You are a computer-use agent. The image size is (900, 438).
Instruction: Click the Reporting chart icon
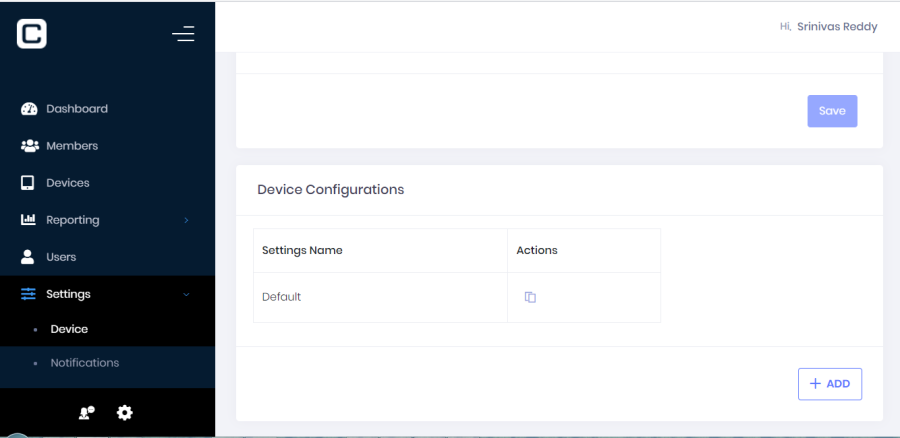[x=29, y=220]
